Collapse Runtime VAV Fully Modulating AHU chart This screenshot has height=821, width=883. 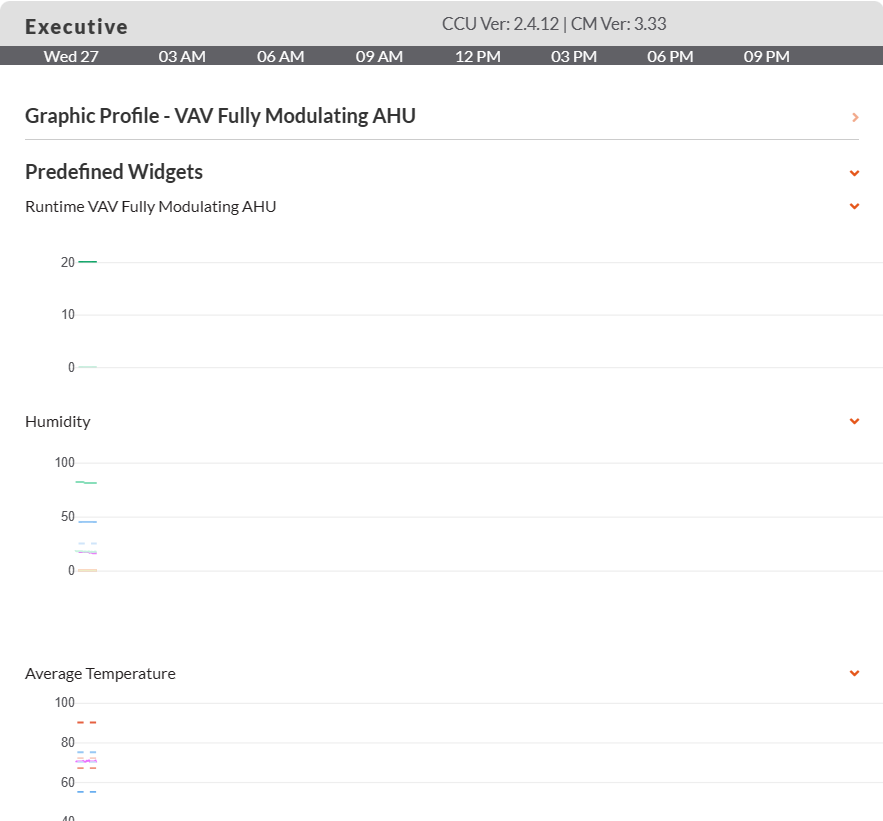pos(854,206)
